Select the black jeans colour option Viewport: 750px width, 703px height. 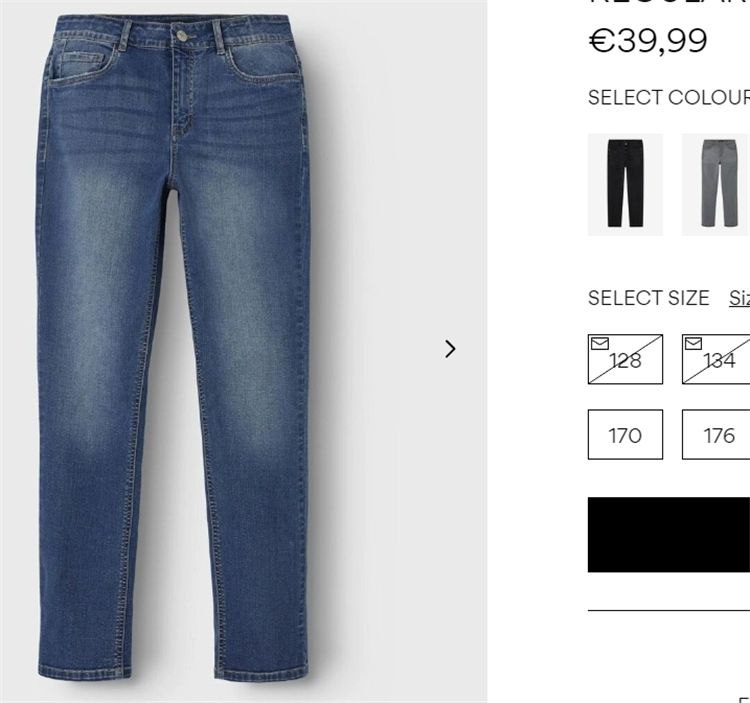point(625,185)
